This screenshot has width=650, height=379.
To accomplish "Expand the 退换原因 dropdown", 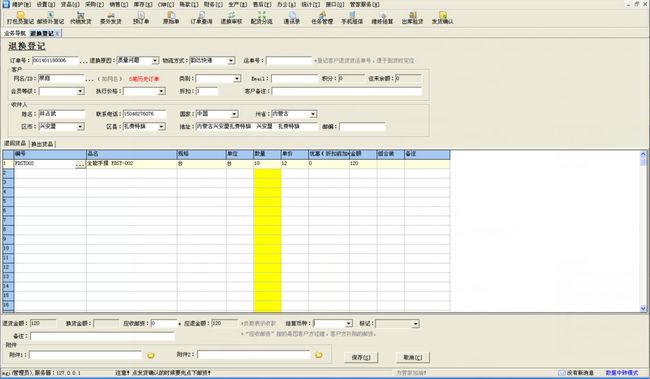I will [155, 61].
